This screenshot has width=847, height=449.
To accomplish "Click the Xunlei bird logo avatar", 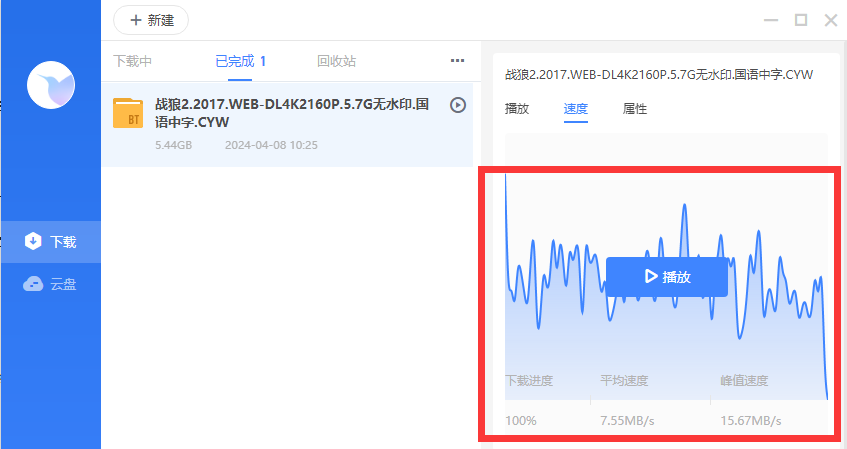I will tap(51, 85).
